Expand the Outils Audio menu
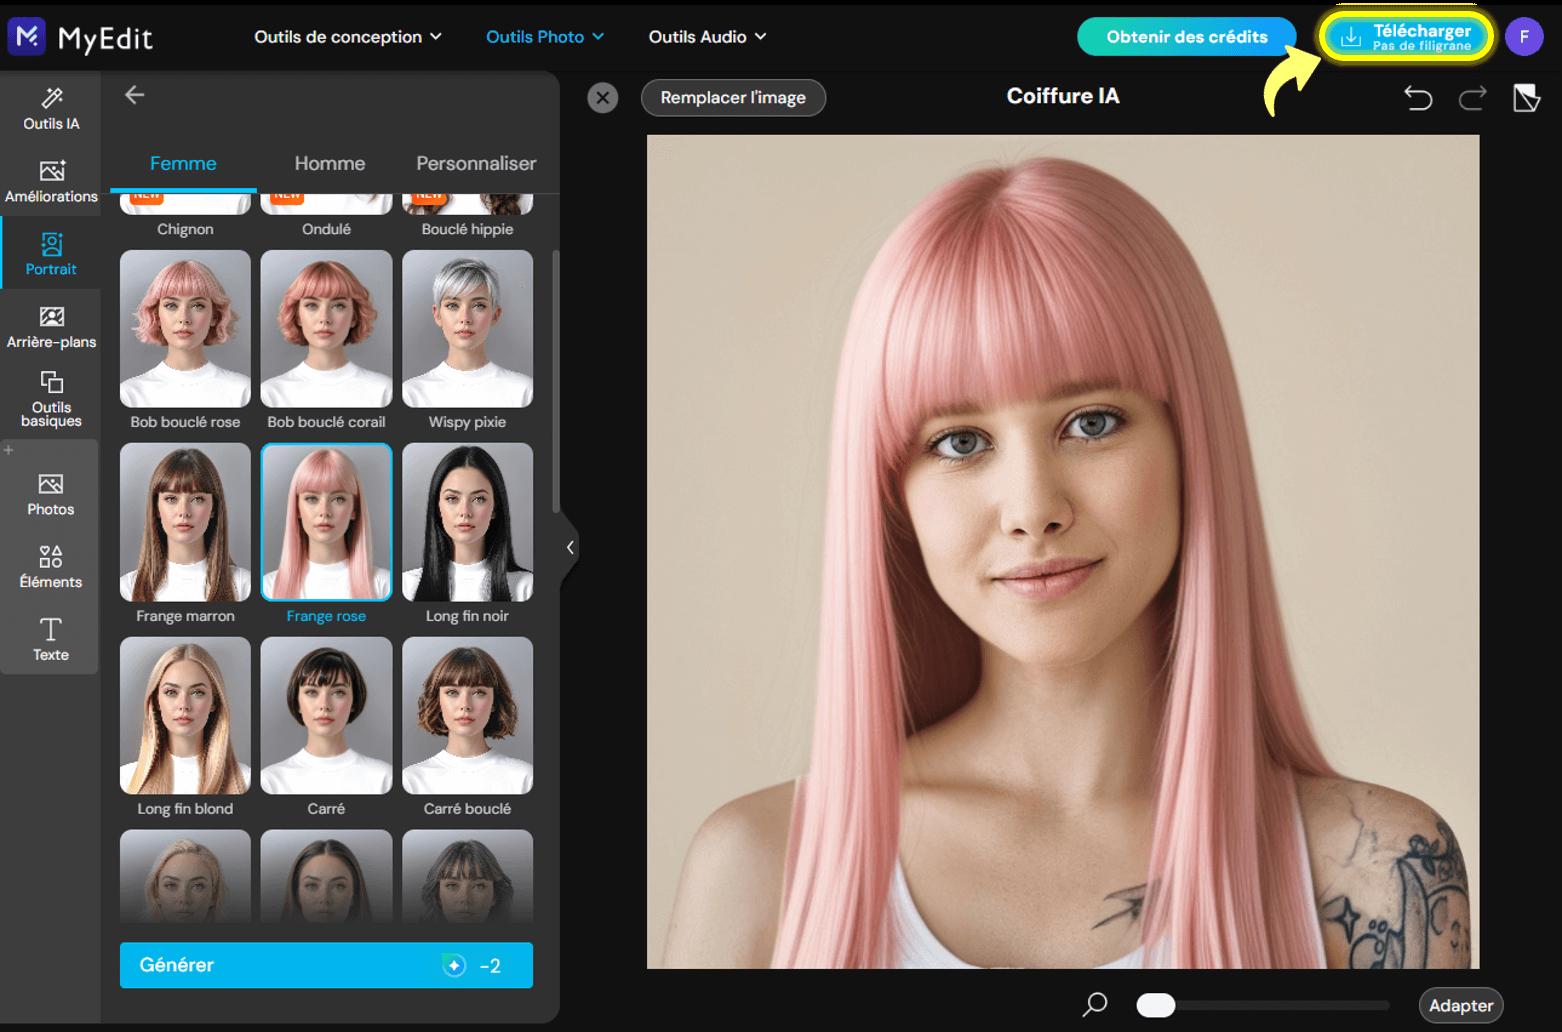Image resolution: width=1562 pixels, height=1032 pixels. 707,37
